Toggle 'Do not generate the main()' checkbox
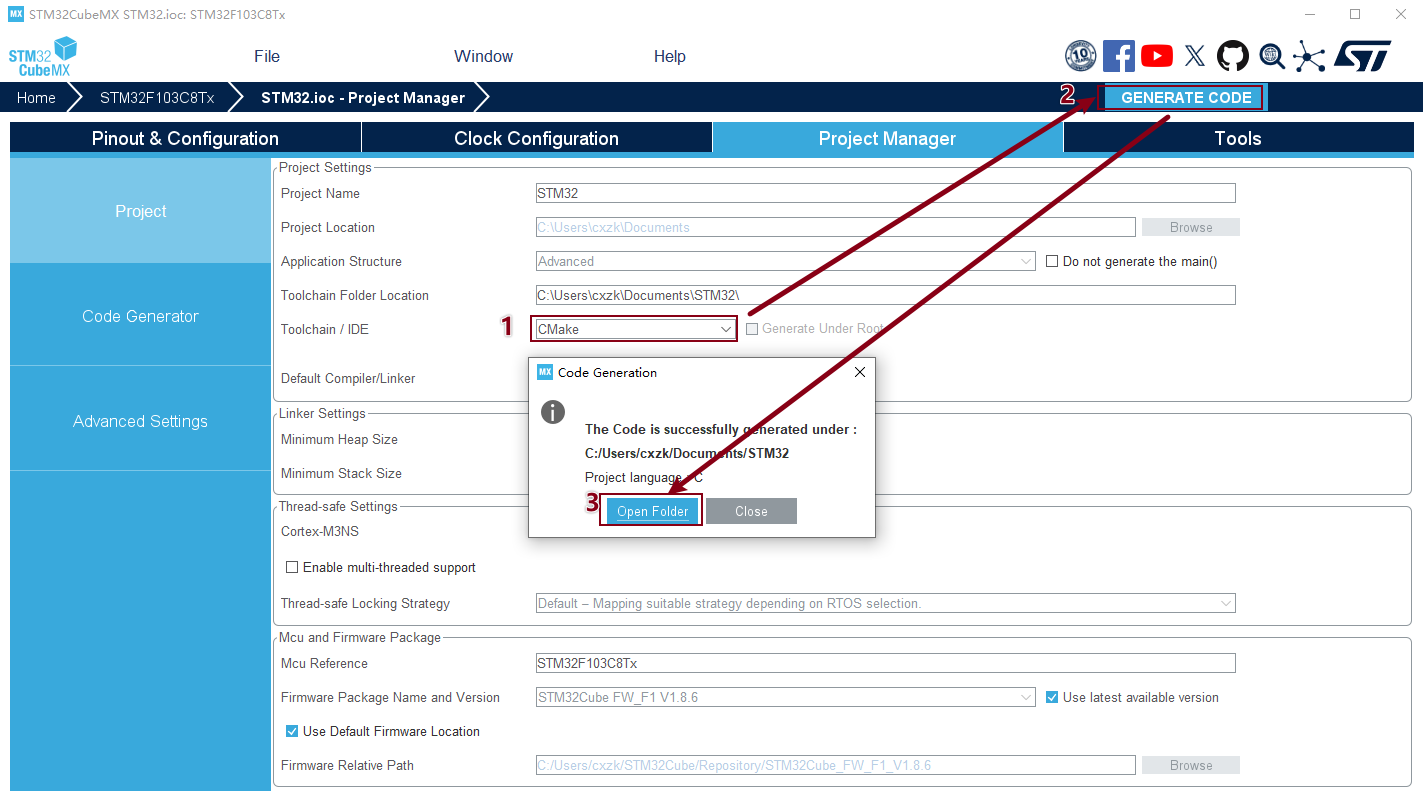The height and width of the screenshot is (801, 1423). click(x=1052, y=261)
